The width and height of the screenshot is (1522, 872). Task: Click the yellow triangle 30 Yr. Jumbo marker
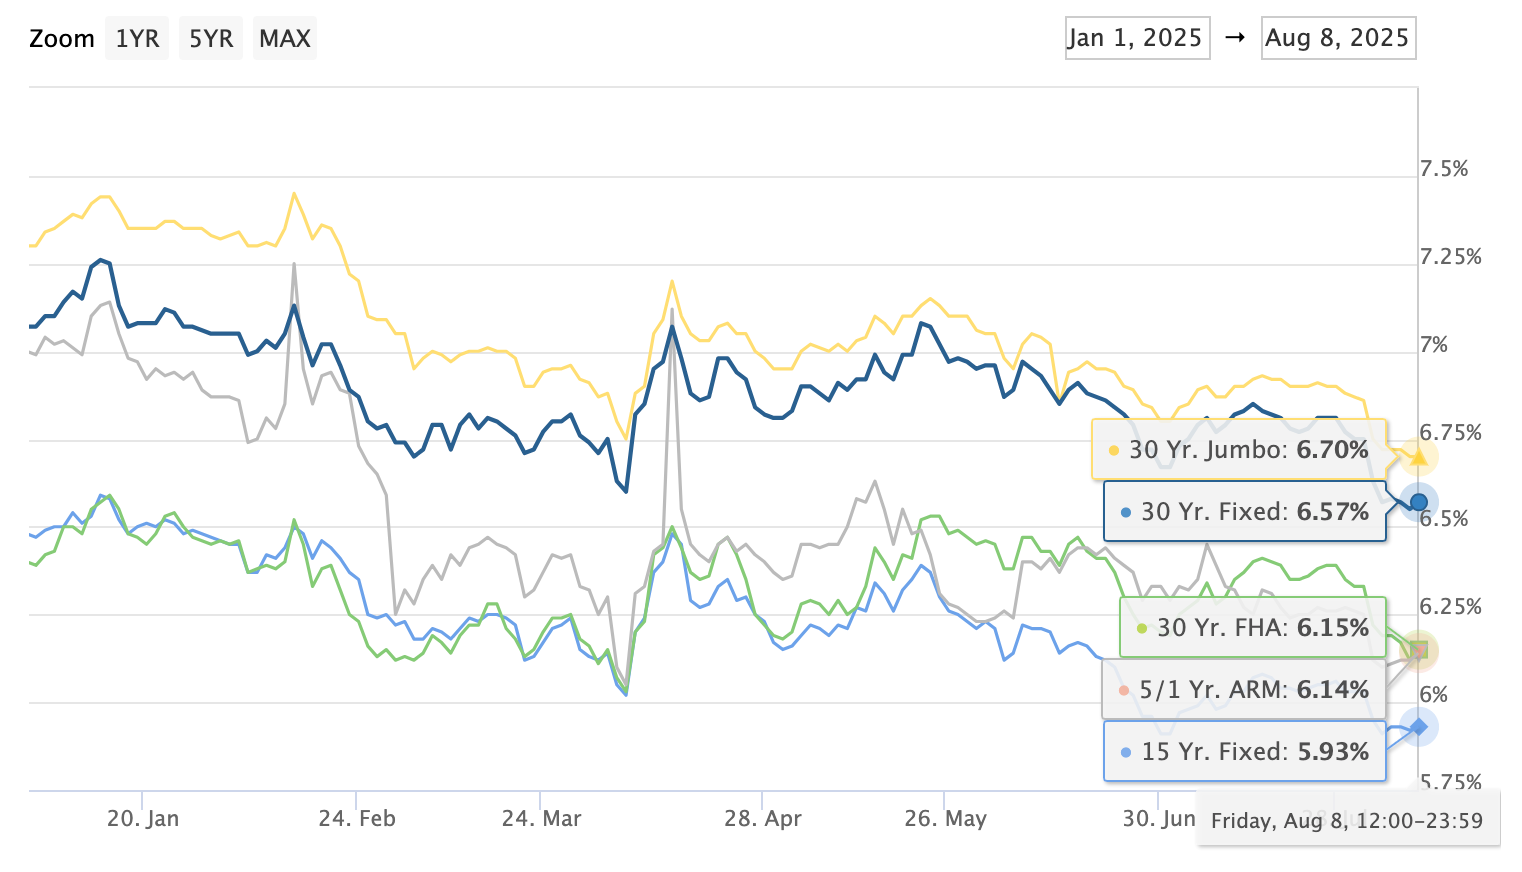[x=1418, y=456]
